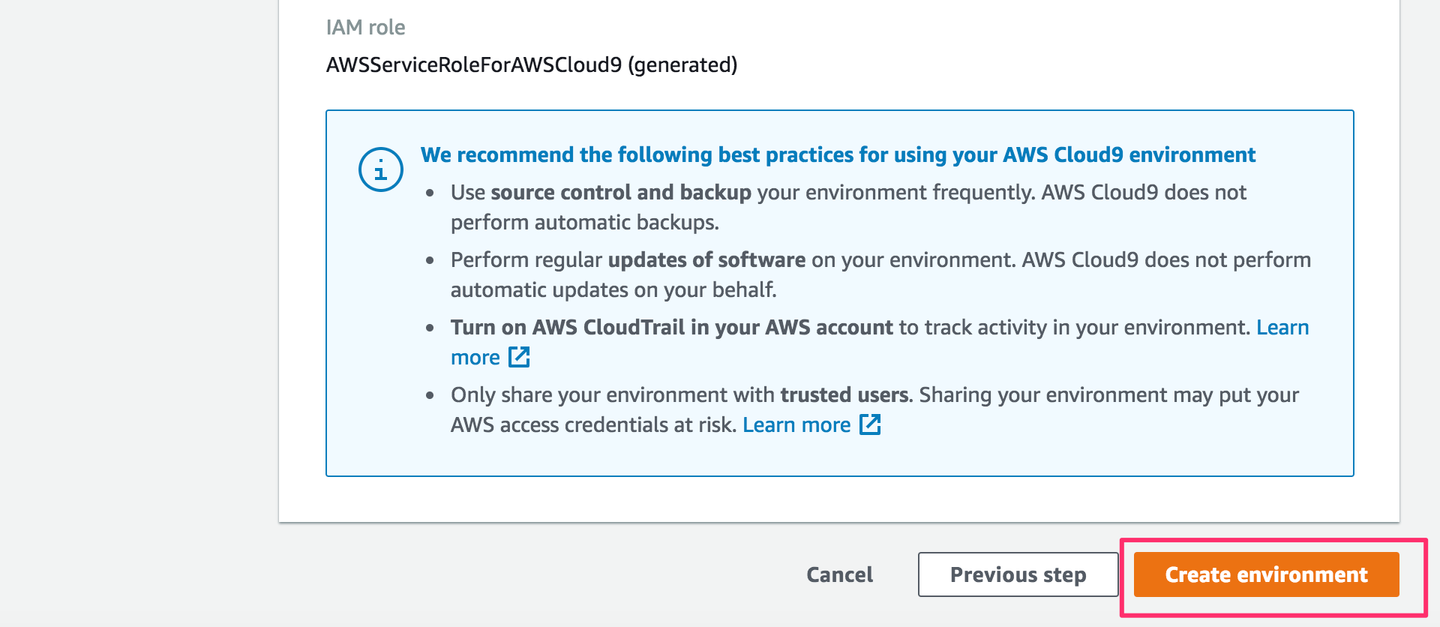Viewport: 1440px width, 627px height.
Task: Cancel the environment creation
Action: tap(839, 575)
